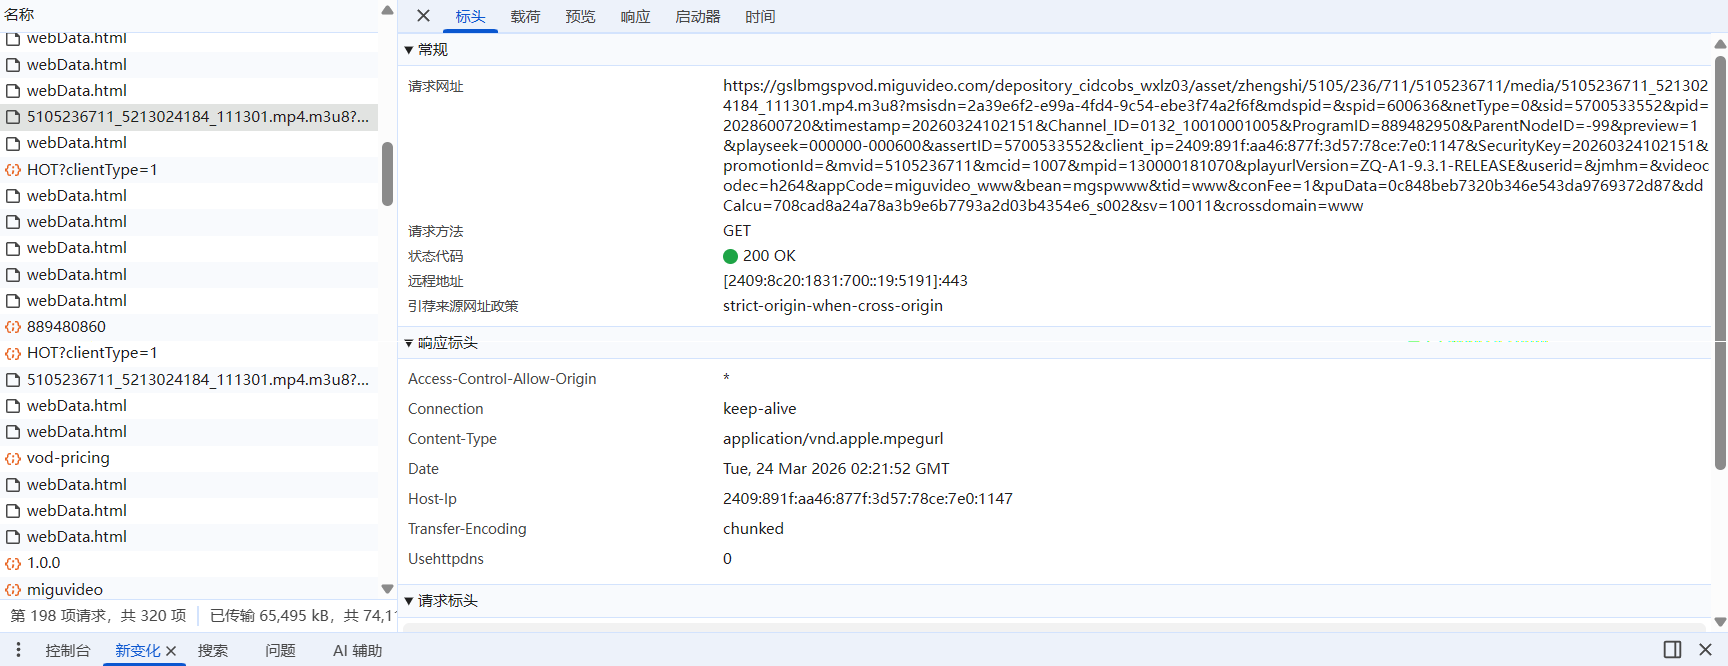Click JSON icon beside vod-pricing
The height and width of the screenshot is (666, 1728).
pyautogui.click(x=13, y=458)
